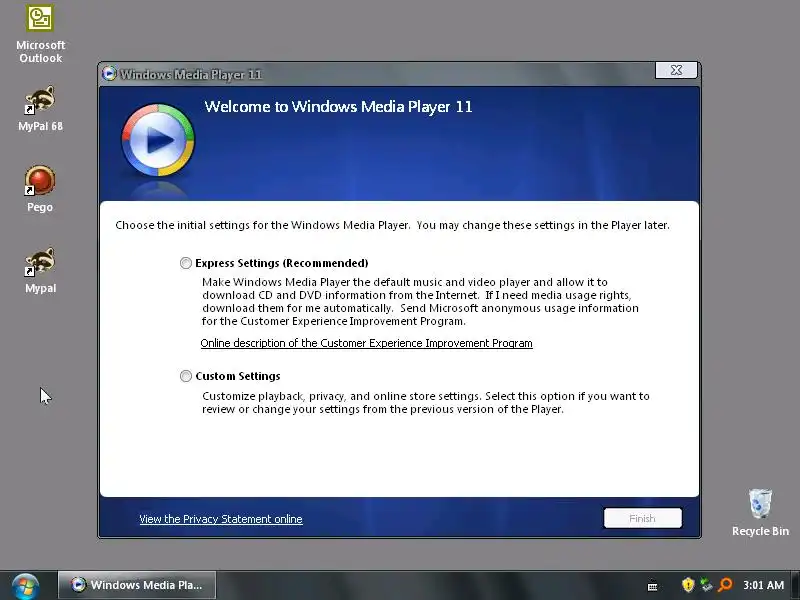This screenshot has height=600, width=800.
Task: Select the Mypal raccoon desktop shortcut
Action: pos(40,270)
